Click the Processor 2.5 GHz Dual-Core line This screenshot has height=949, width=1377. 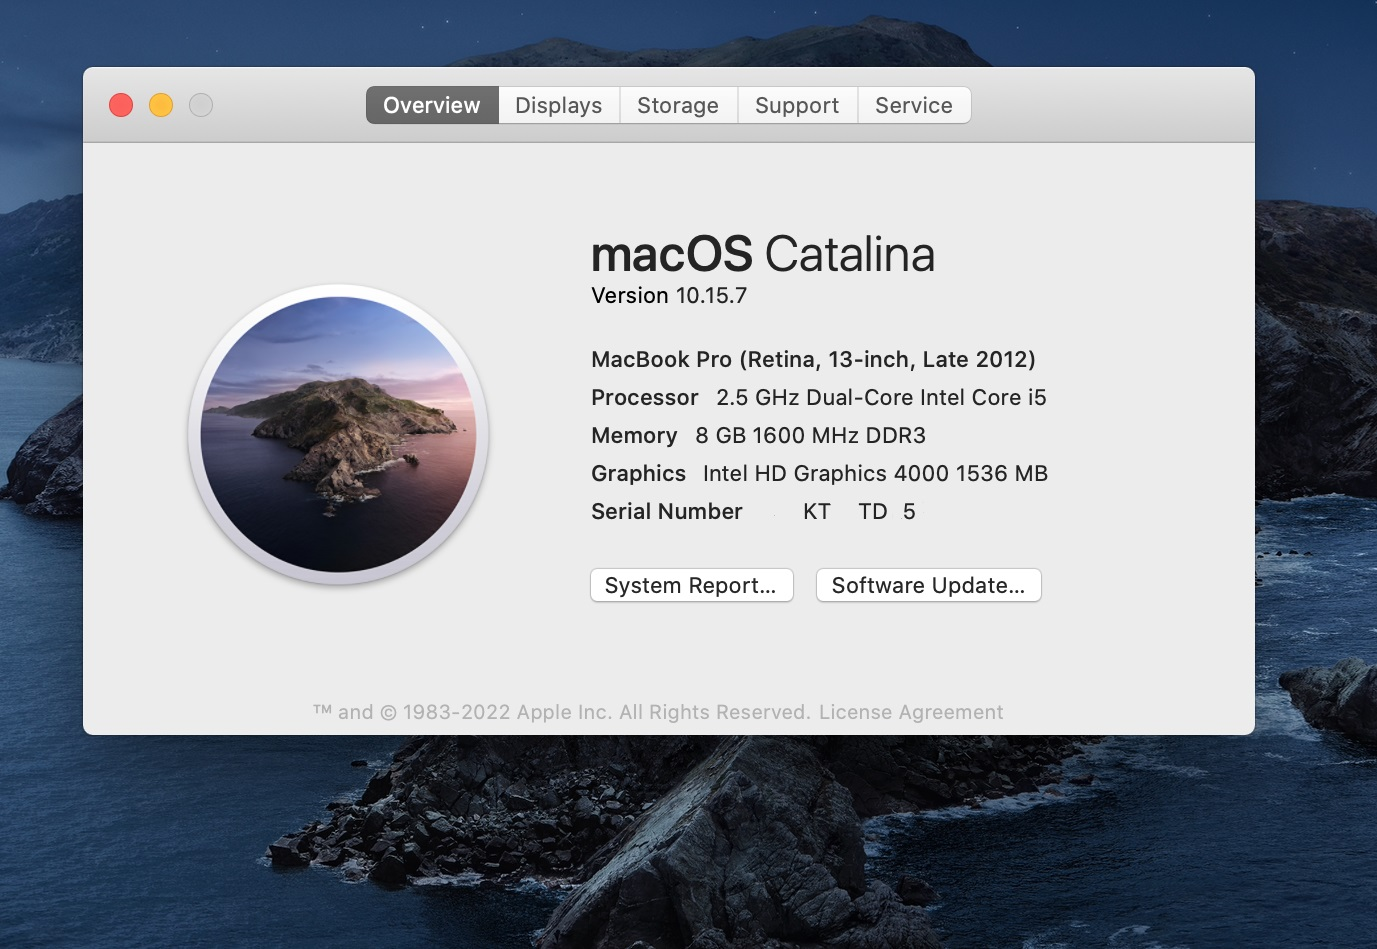pyautogui.click(x=819, y=397)
